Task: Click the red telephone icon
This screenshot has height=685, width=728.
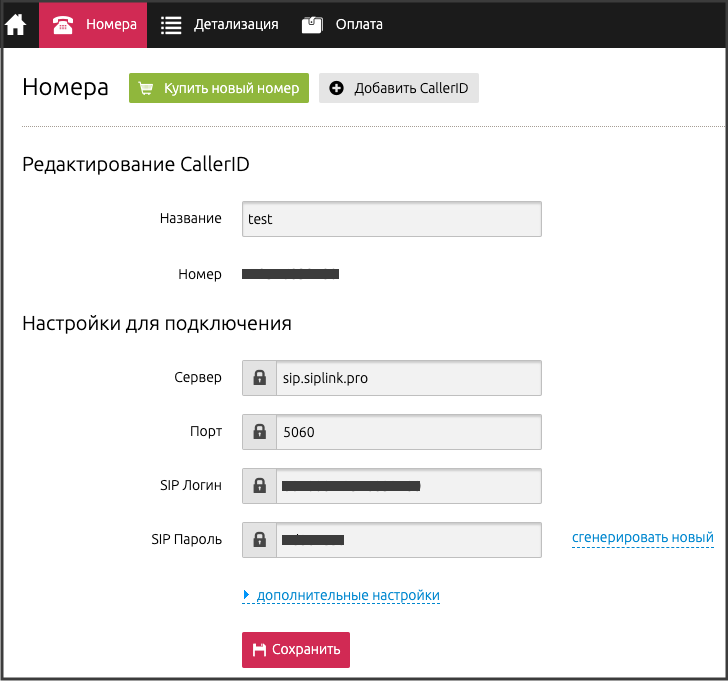Action: [x=63, y=24]
